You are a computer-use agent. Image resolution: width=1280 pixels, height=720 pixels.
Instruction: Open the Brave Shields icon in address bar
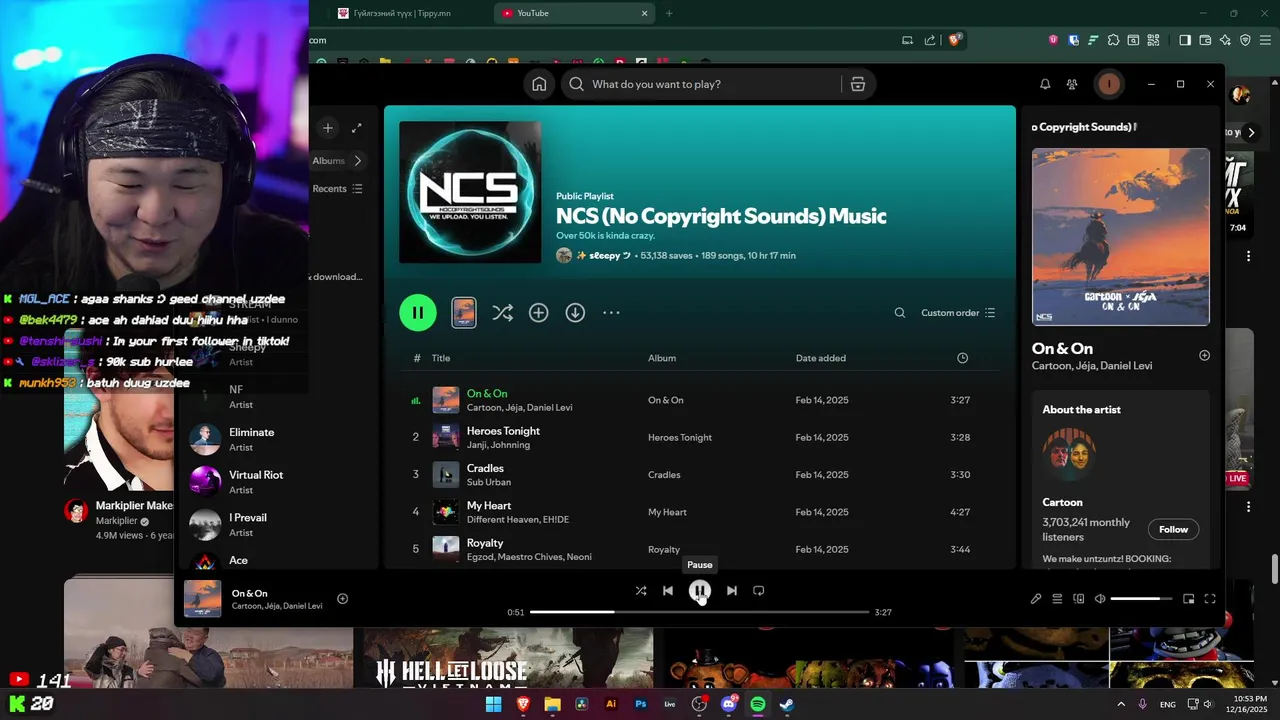tap(955, 40)
